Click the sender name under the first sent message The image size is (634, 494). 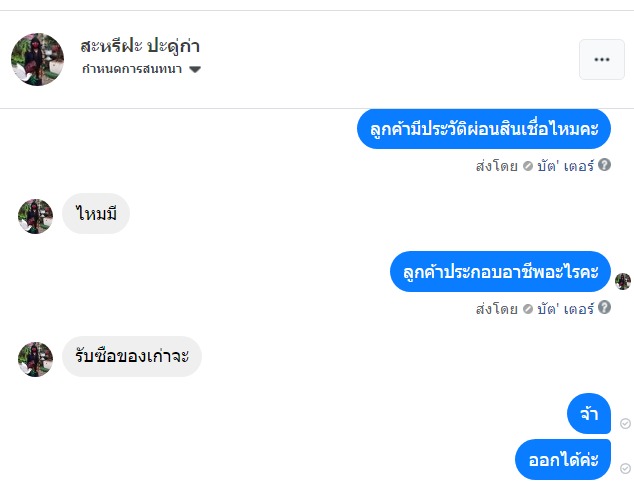click(567, 166)
